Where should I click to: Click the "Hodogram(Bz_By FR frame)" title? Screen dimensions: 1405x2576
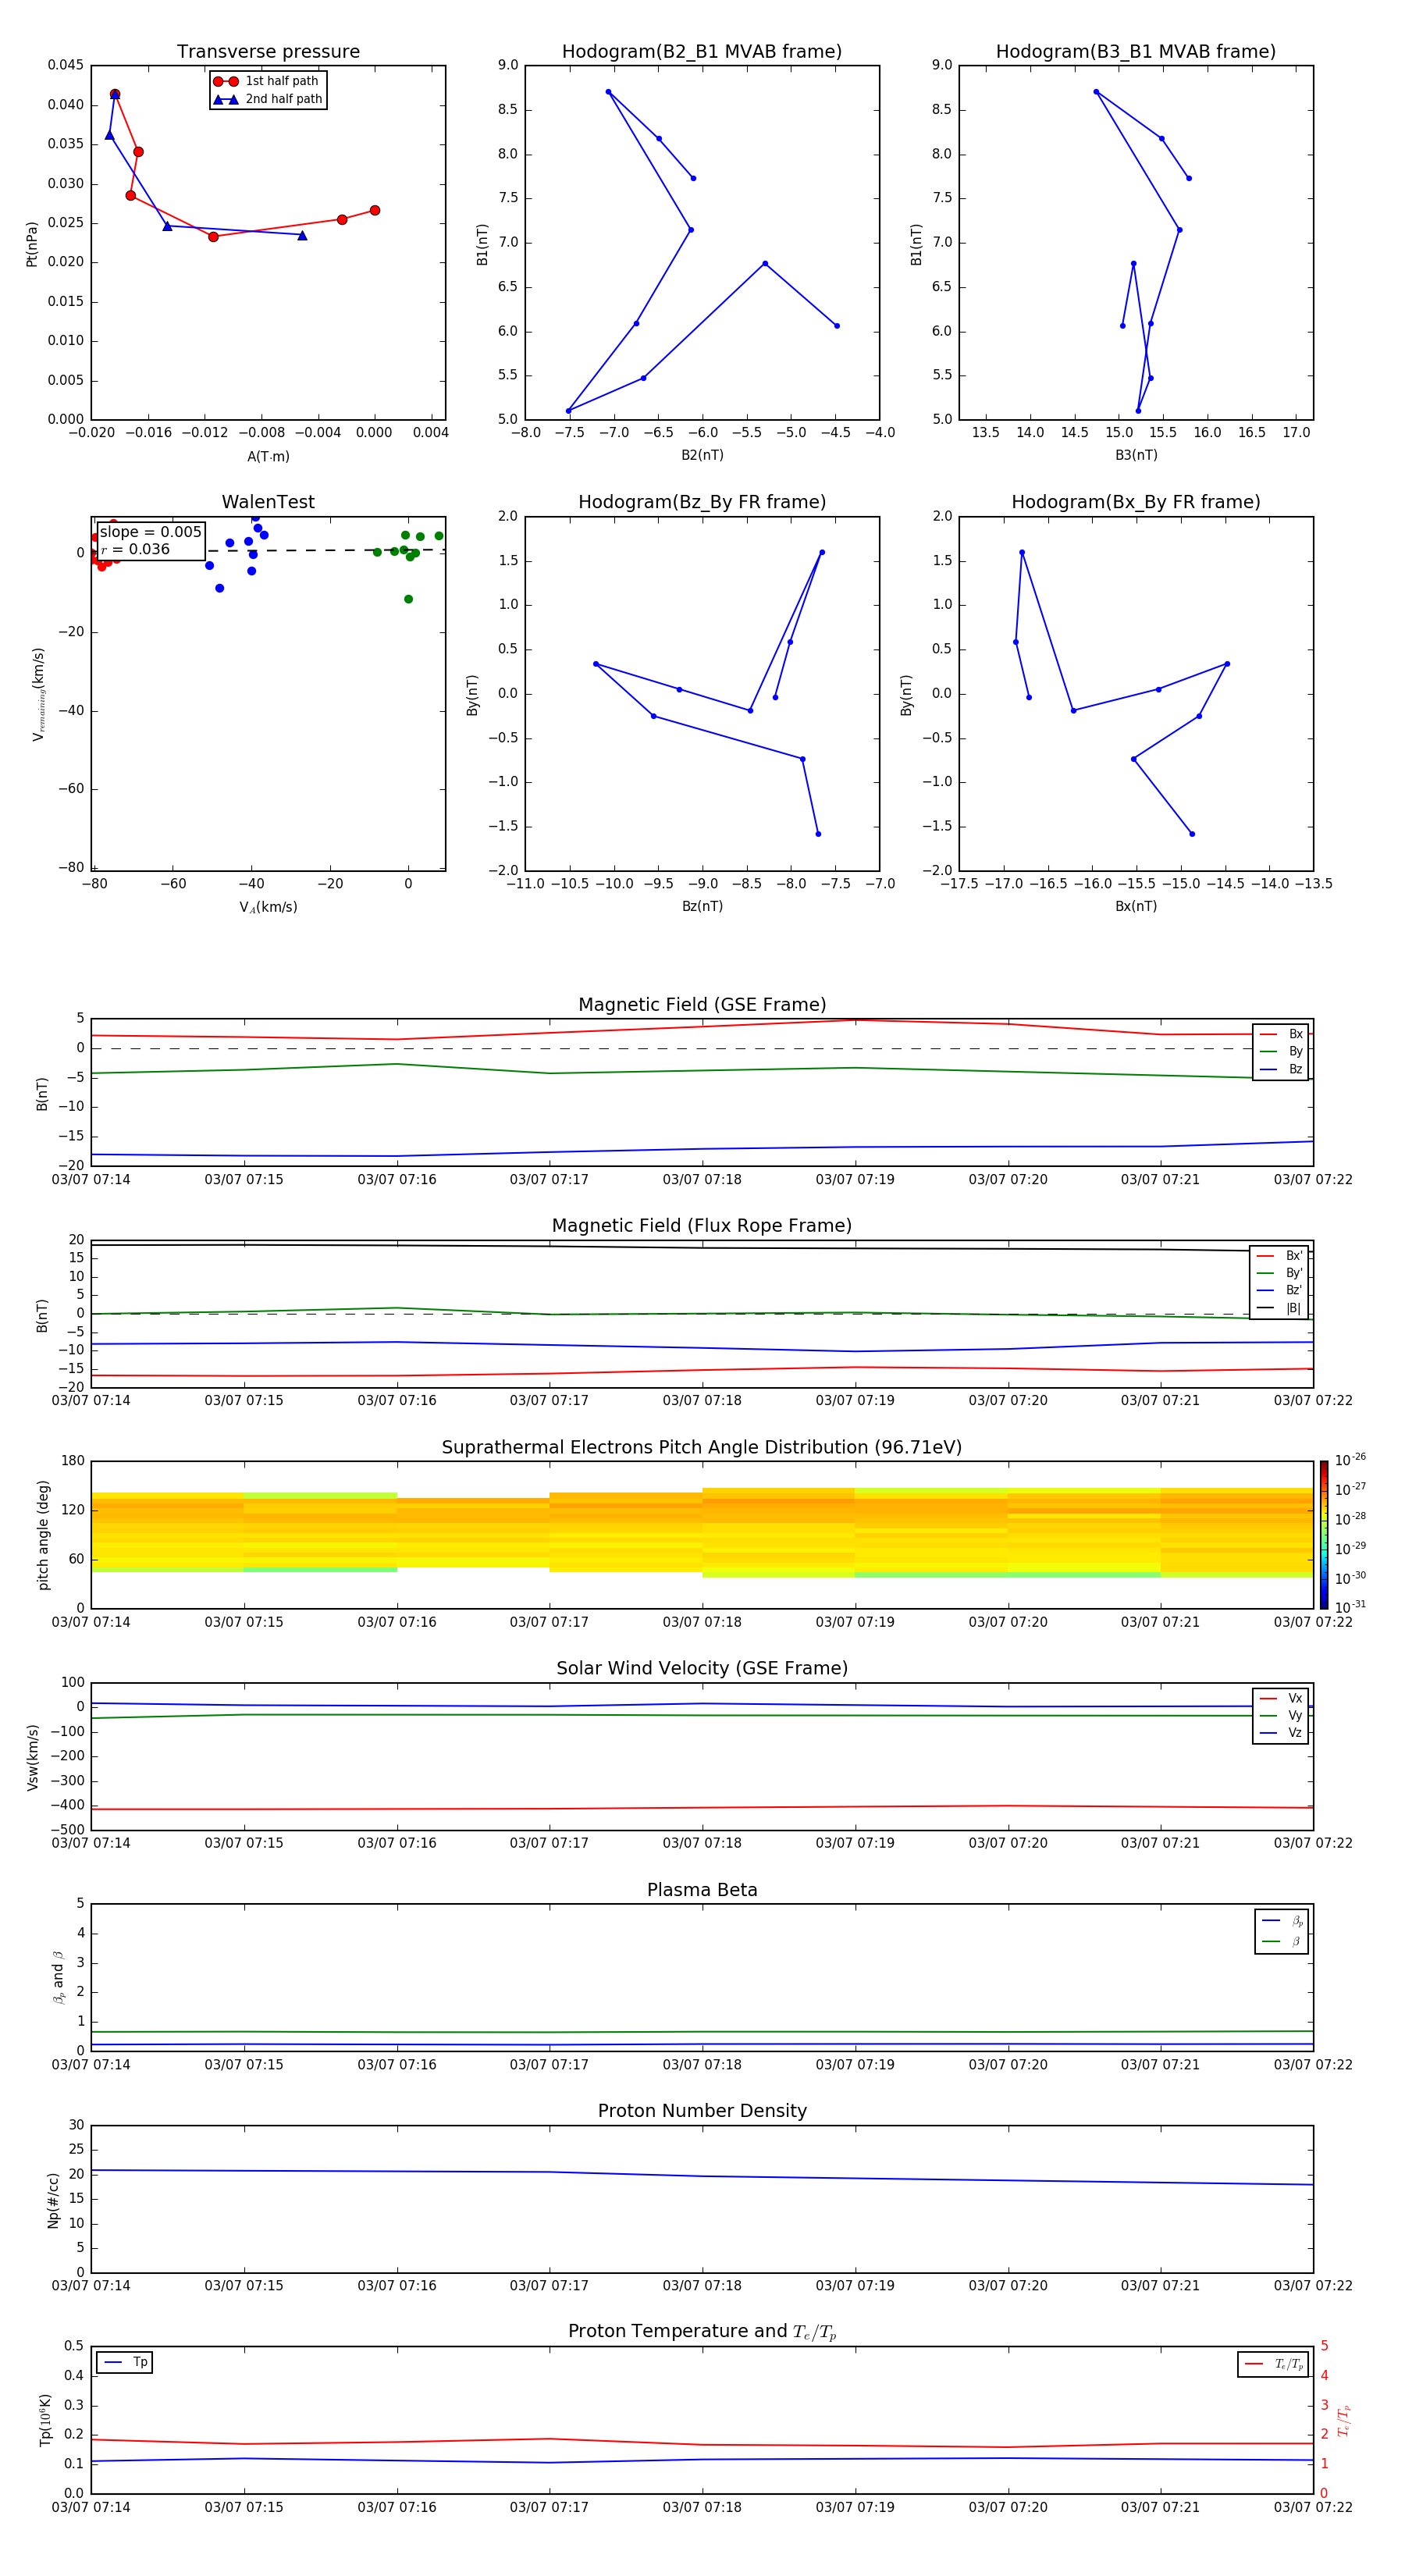702,502
